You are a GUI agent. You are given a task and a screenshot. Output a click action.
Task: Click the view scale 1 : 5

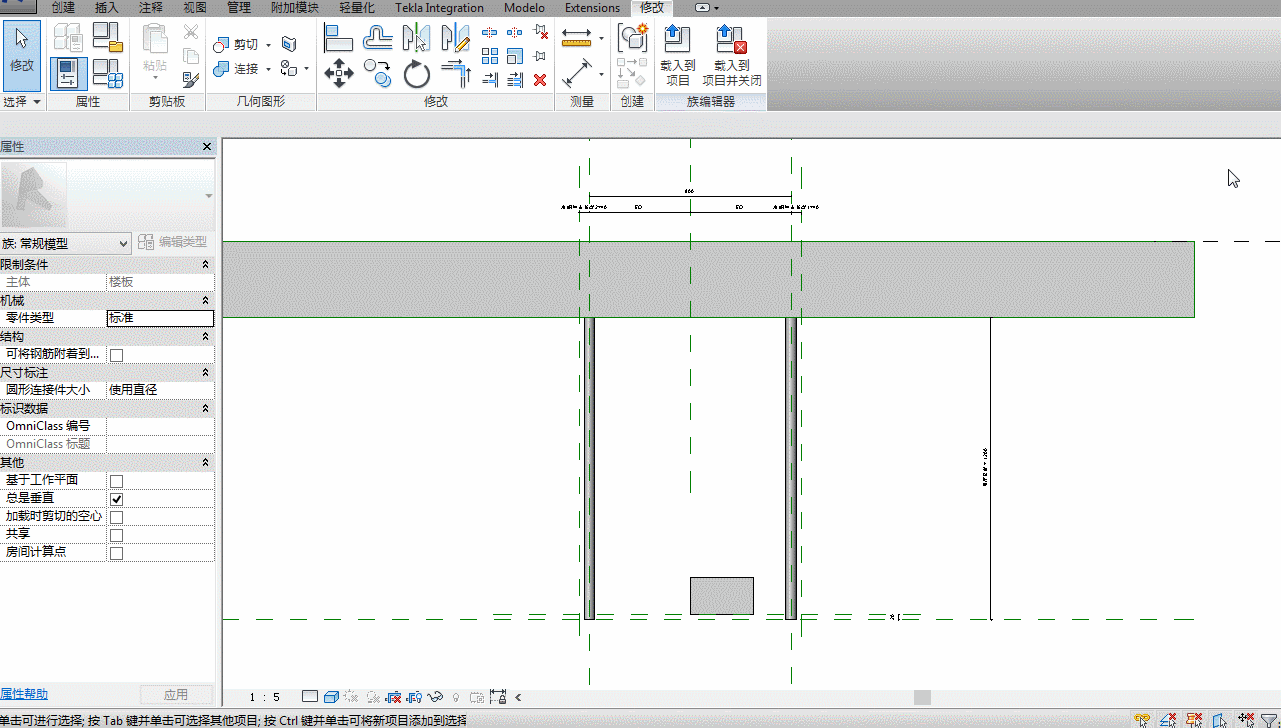264,697
